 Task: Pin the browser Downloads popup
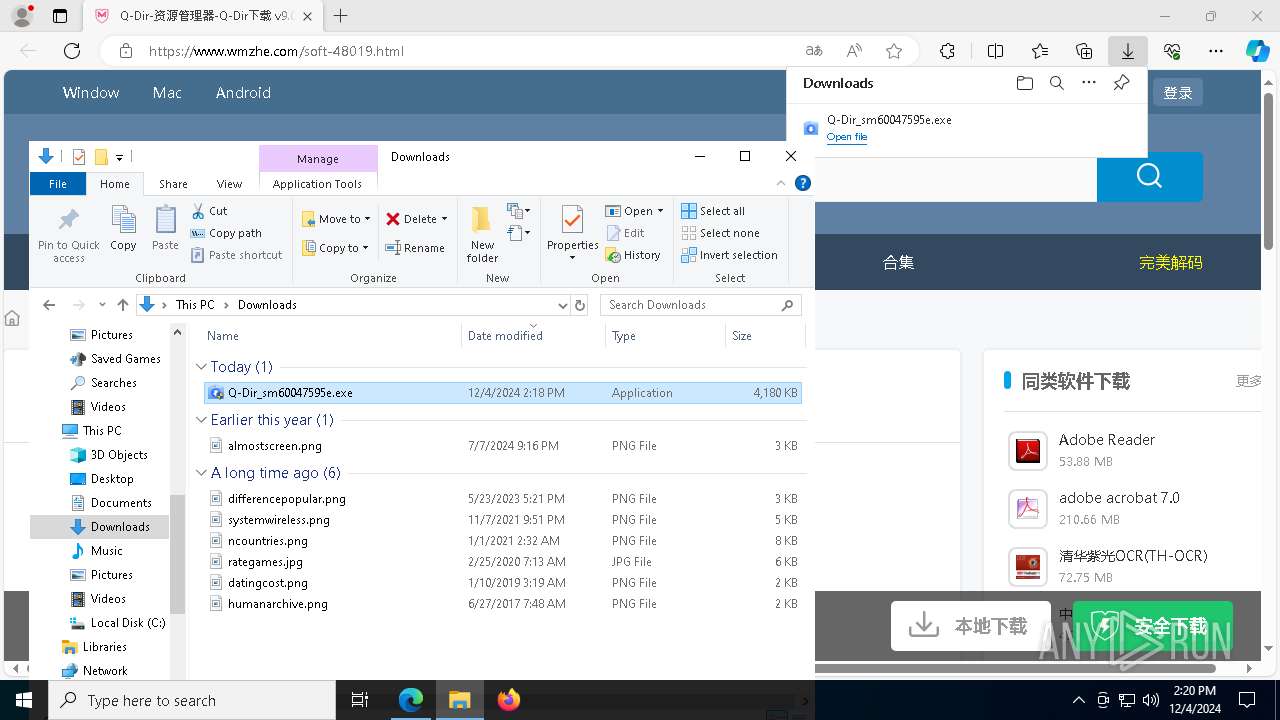1121,83
